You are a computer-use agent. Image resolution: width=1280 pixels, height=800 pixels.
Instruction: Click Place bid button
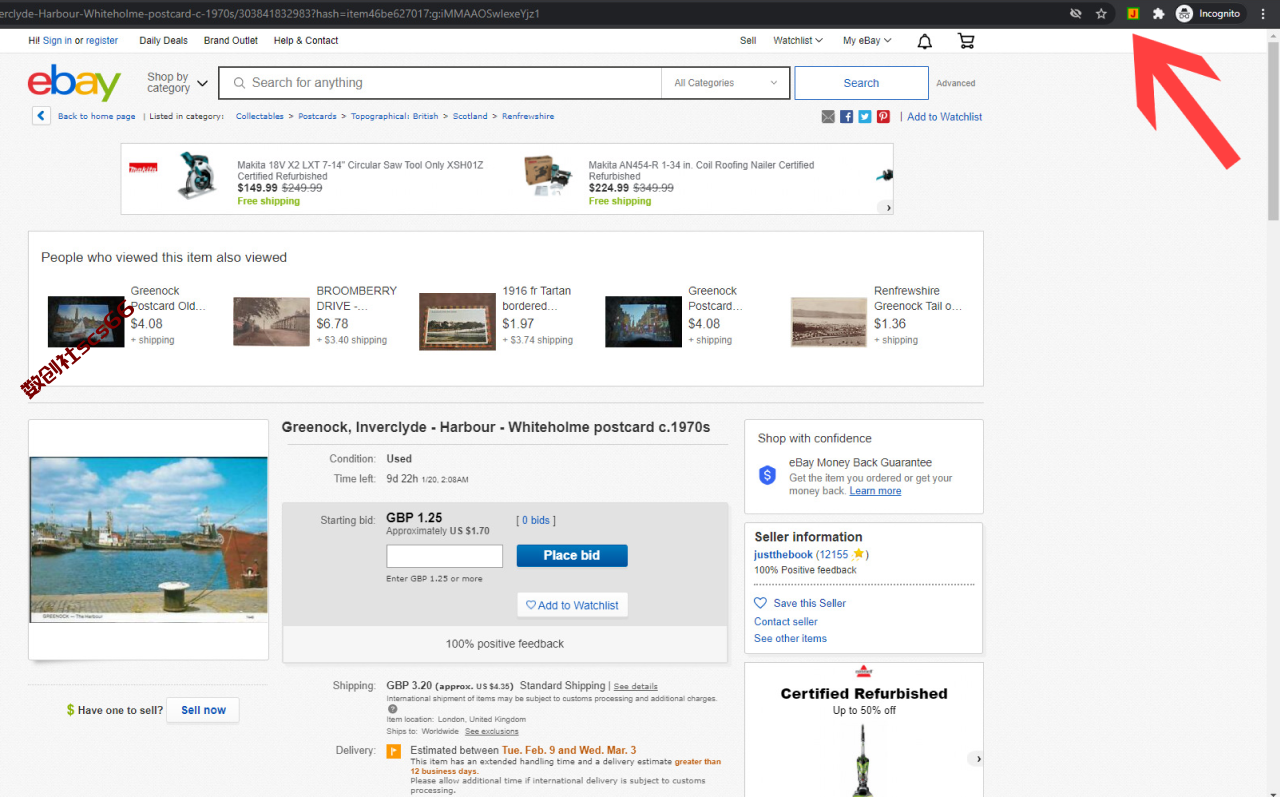(x=572, y=555)
